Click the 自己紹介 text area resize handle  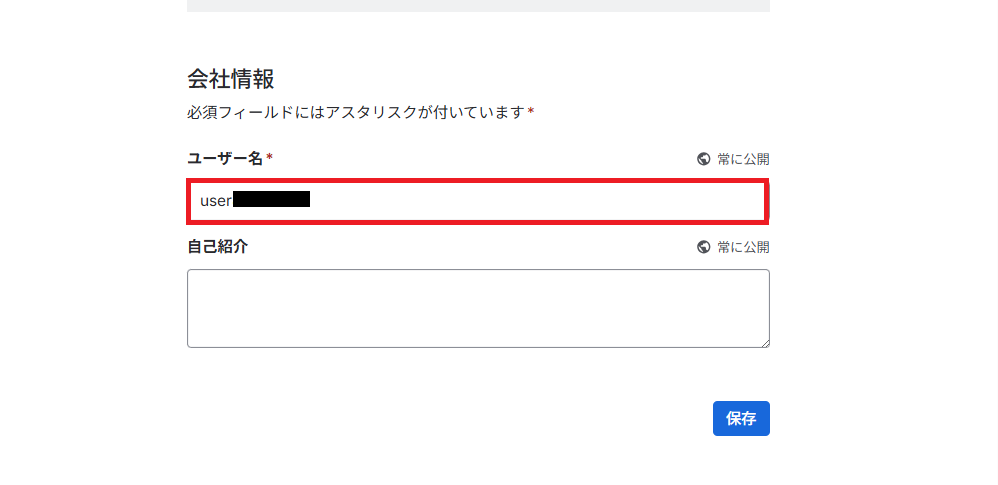click(x=765, y=343)
